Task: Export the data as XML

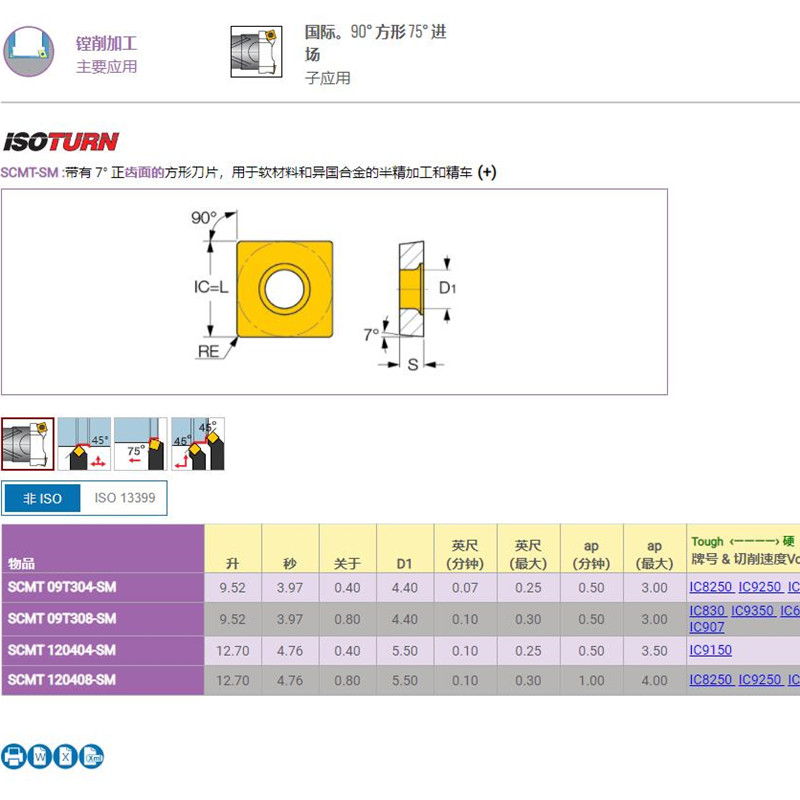Action: 92,757
